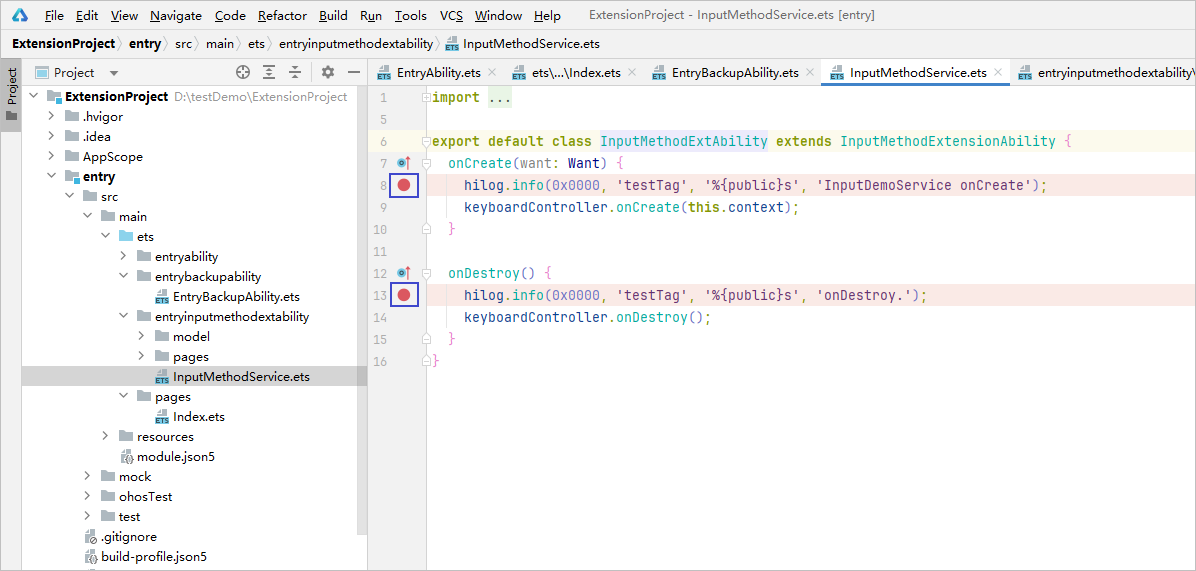Viewport: 1196px width, 571px height.
Task: Toggle off the breakpoint on line 13
Action: tap(404, 295)
